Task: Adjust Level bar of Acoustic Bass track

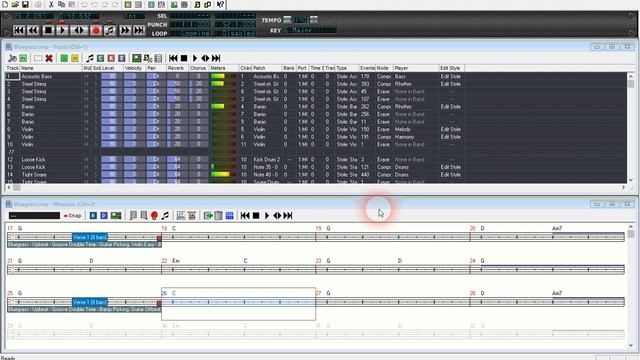Action: pyautogui.click(x=111, y=76)
